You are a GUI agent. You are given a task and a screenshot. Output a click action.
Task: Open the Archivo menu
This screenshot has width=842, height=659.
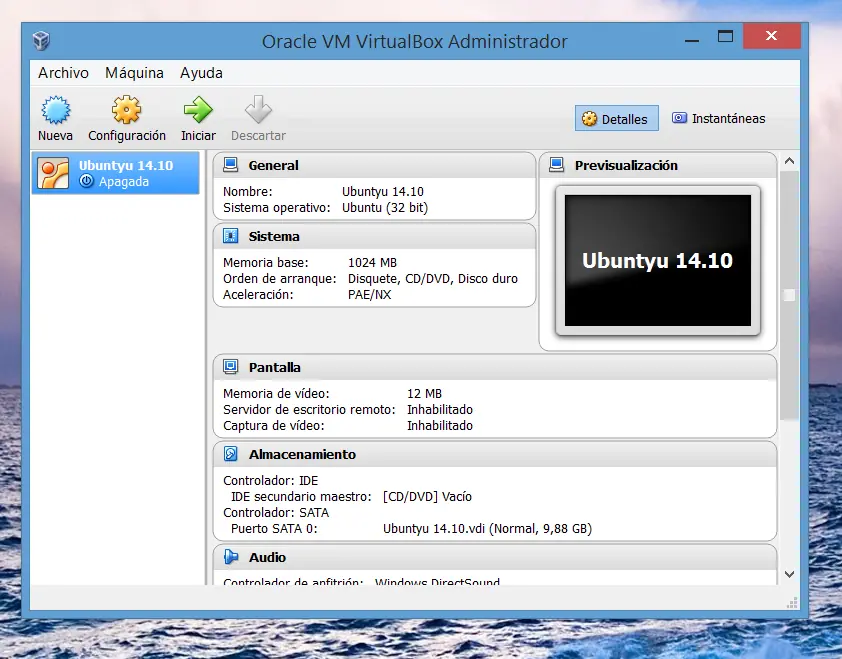pyautogui.click(x=63, y=73)
